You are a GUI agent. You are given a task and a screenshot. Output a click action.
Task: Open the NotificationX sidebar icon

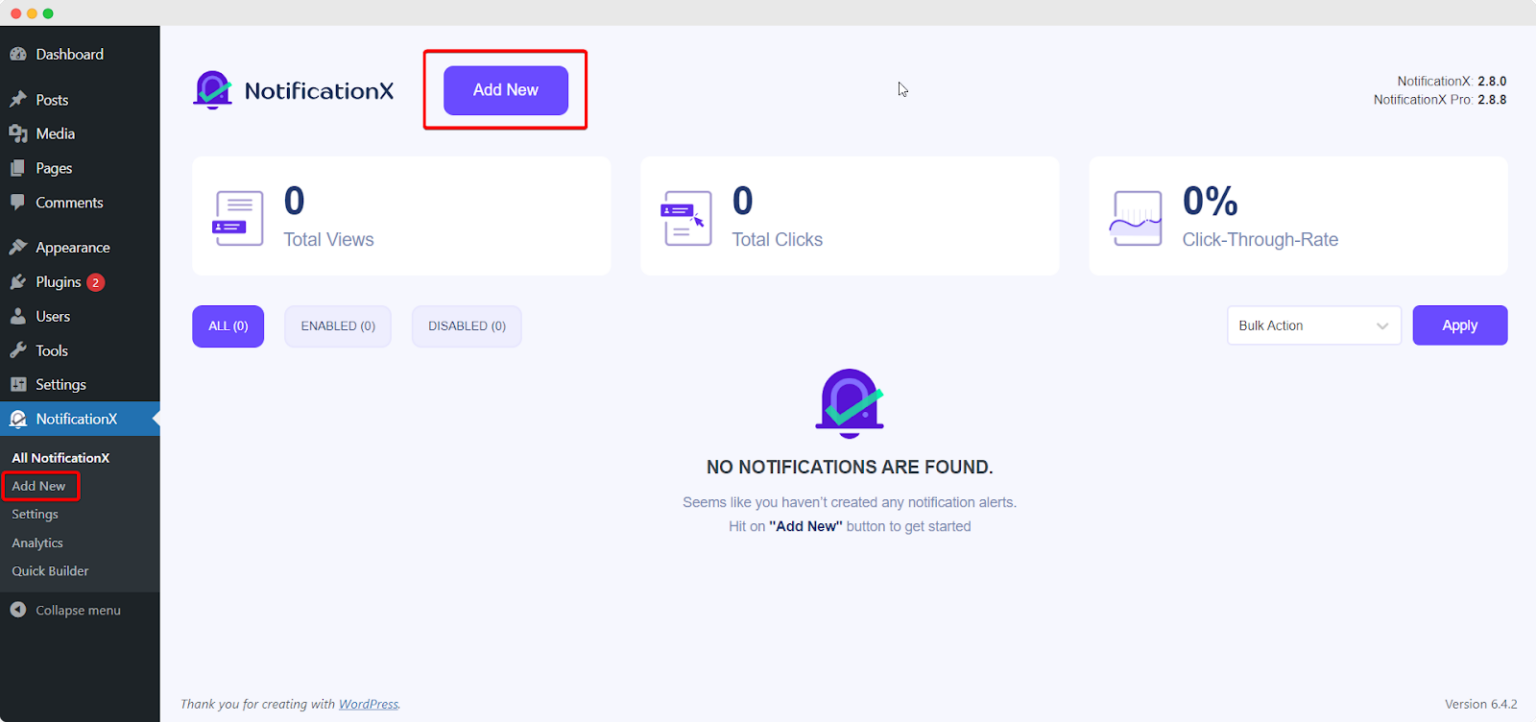click(x=18, y=419)
